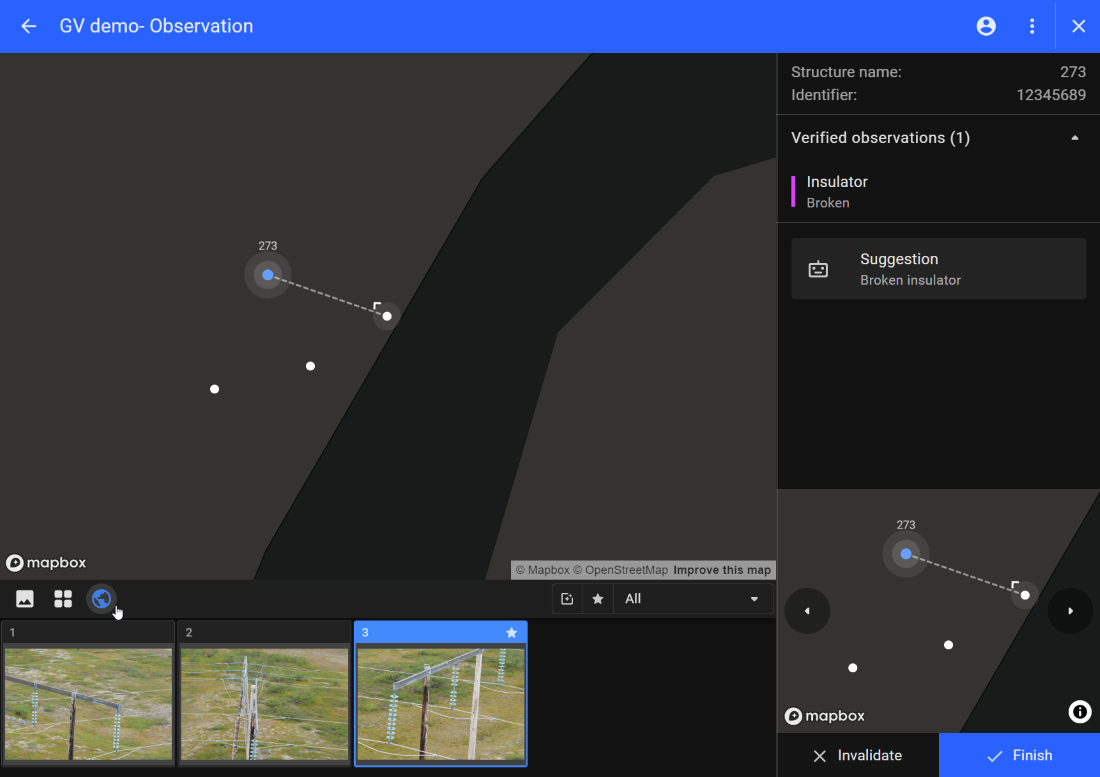Click the Improve this map link
1100x777 pixels.
722,569
